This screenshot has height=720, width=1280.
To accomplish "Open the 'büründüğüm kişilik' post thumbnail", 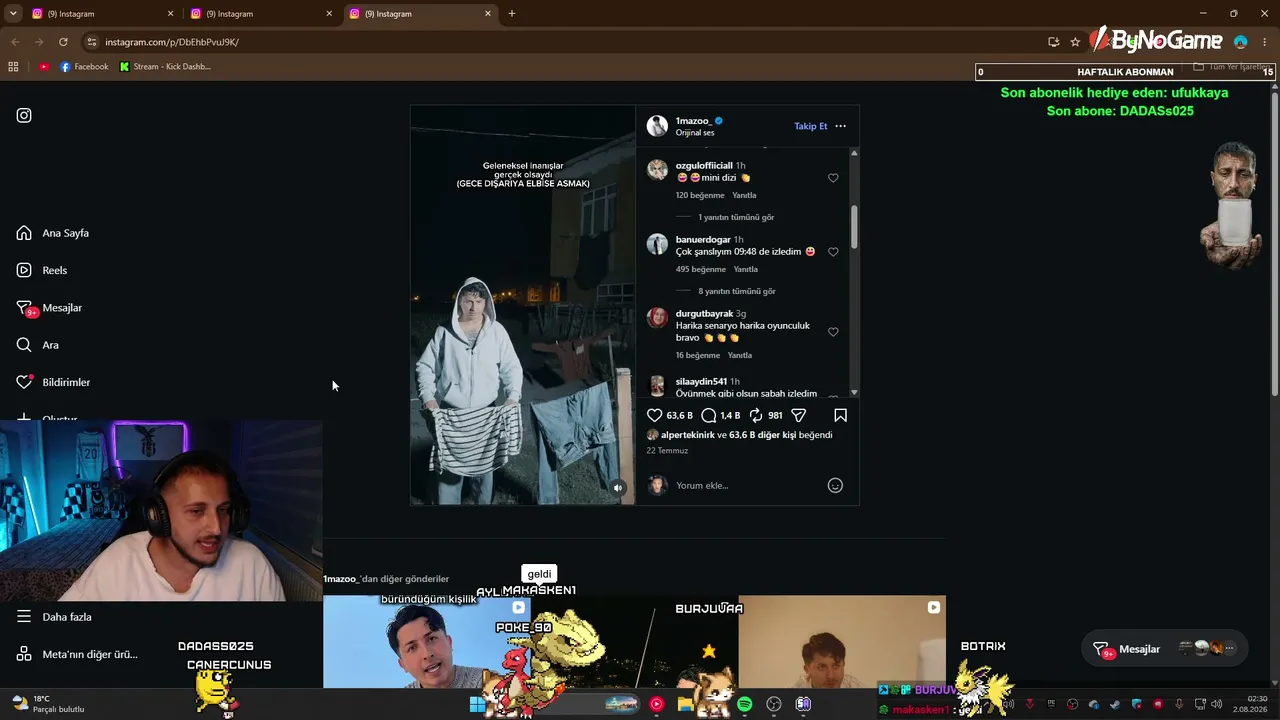I will pyautogui.click(x=427, y=641).
